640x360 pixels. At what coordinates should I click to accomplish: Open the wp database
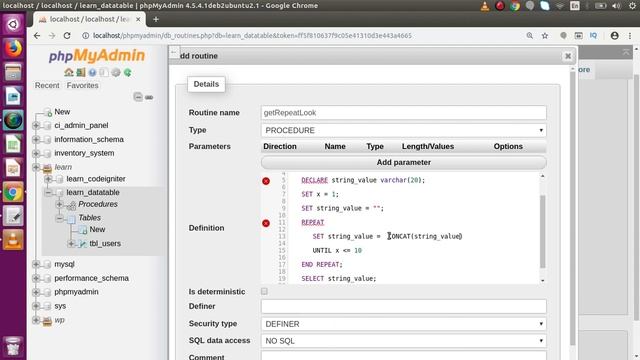pyautogui.click(x=60, y=320)
